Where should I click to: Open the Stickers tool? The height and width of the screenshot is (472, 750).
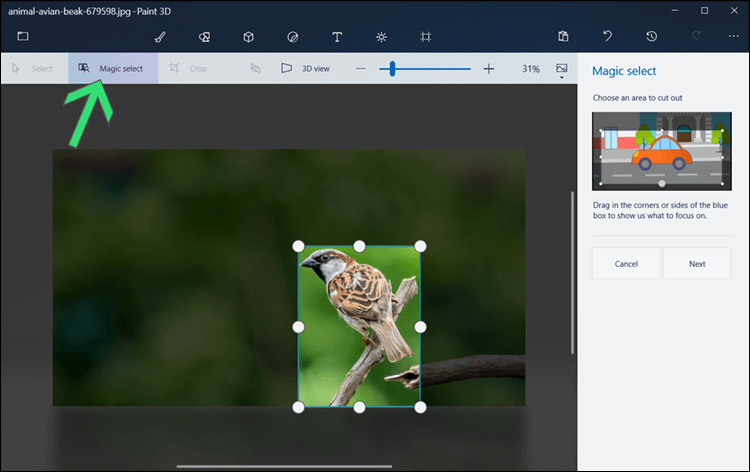click(x=293, y=37)
